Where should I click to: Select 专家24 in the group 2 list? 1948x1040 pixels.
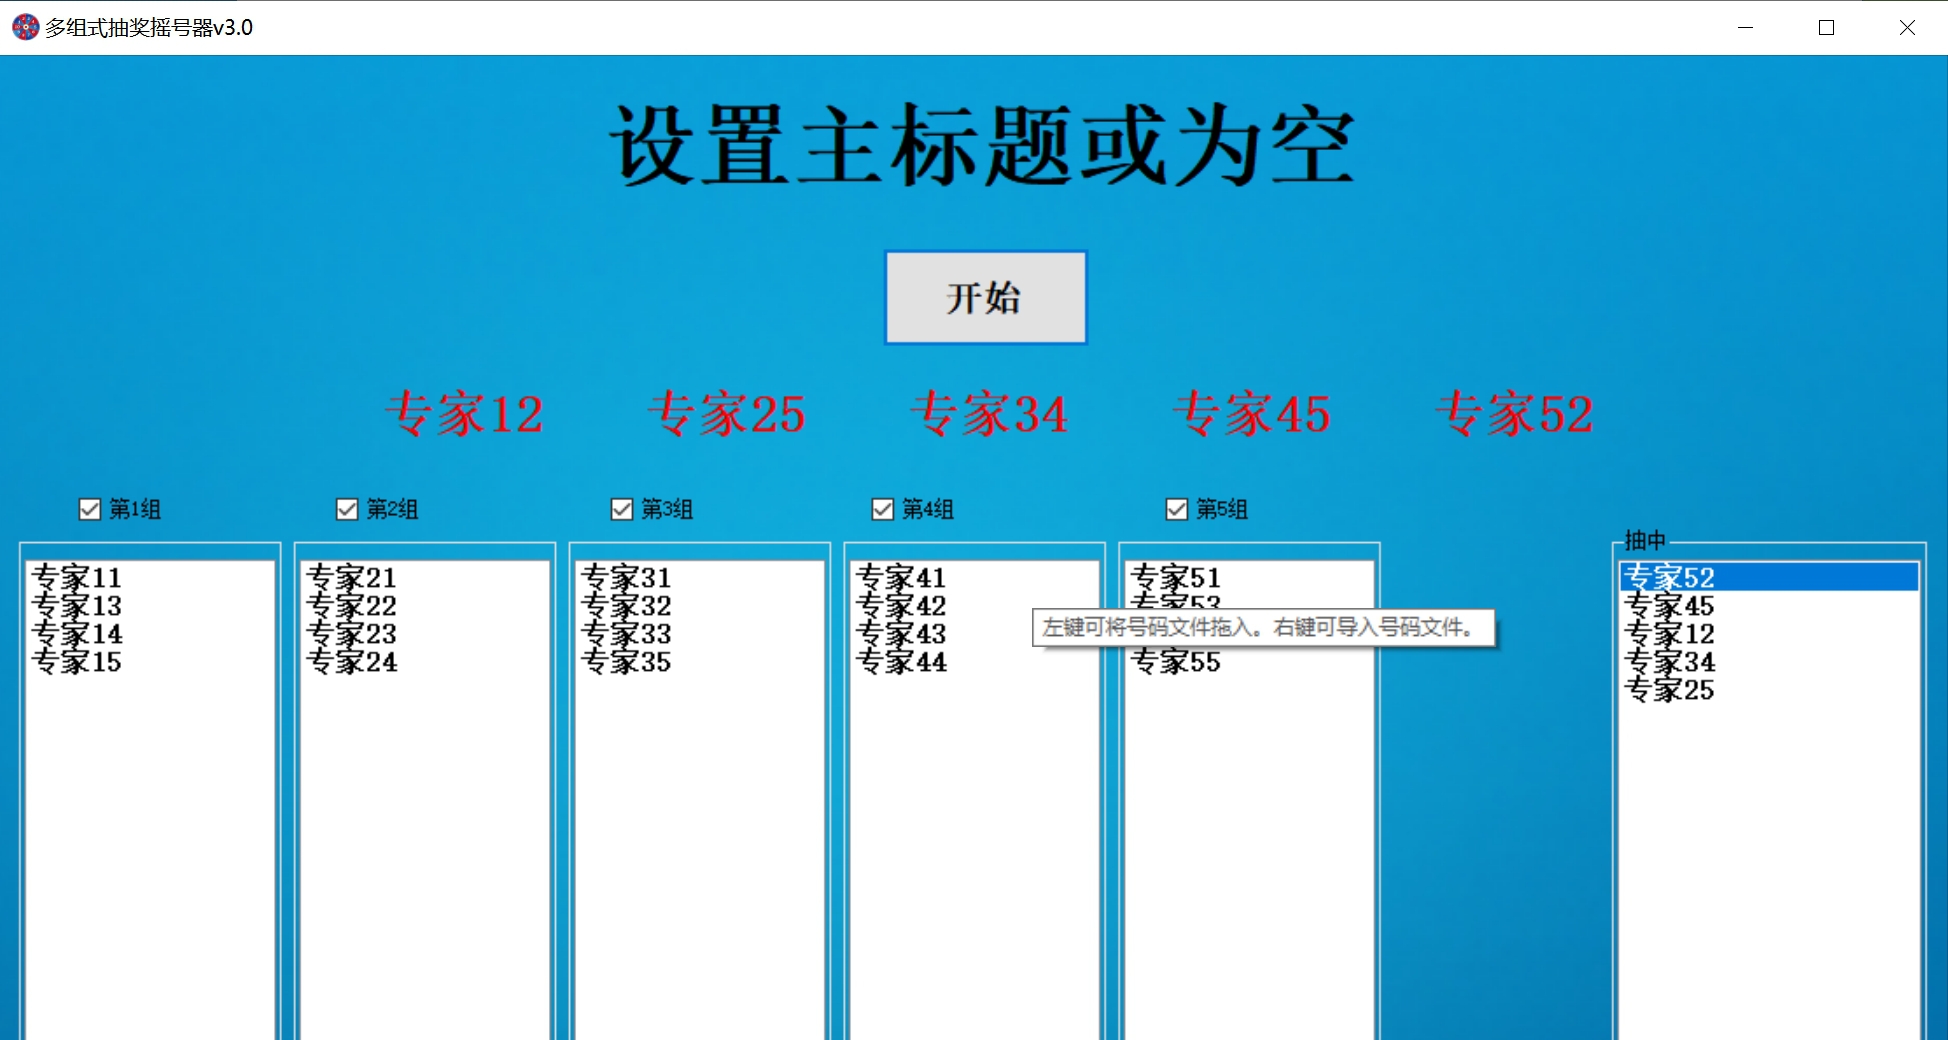click(425, 661)
